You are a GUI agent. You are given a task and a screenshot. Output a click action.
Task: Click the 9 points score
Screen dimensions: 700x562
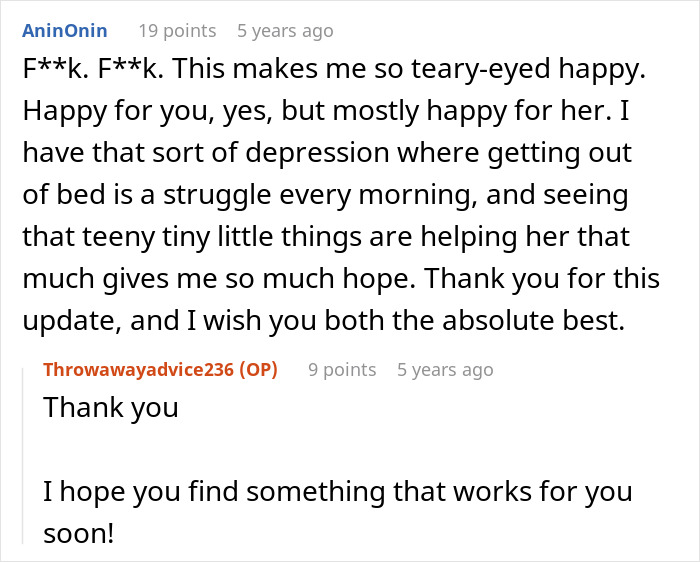pyautogui.click(x=342, y=370)
